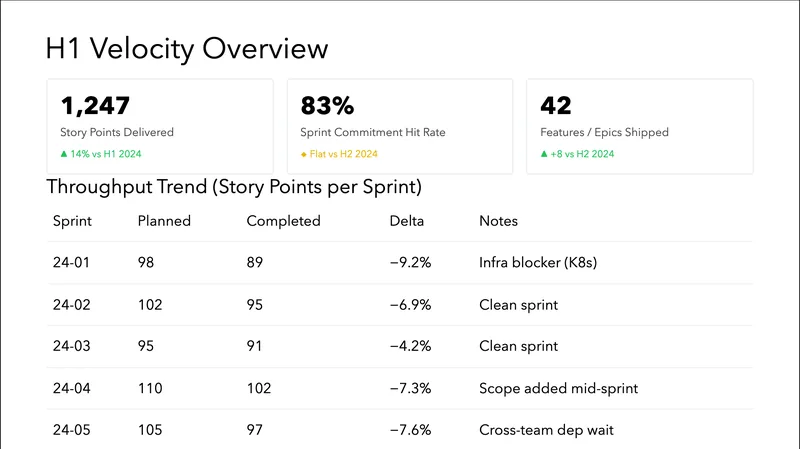The height and width of the screenshot is (449, 800).
Task: Click the Sprint Commitment Hit Rate label
Action: point(373,132)
